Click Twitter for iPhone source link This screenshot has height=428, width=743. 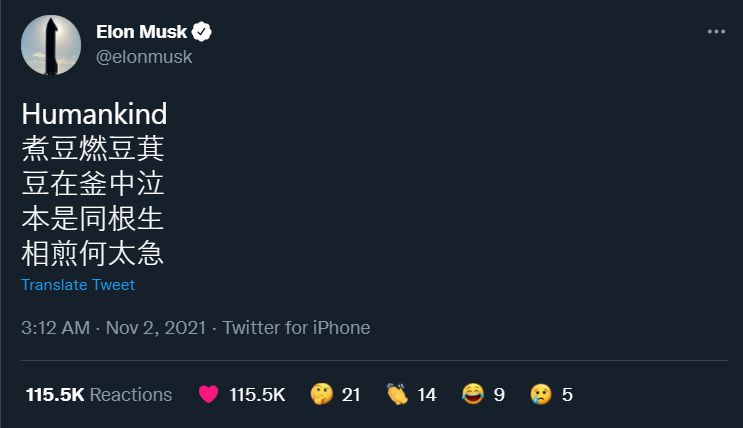pyautogui.click(x=296, y=328)
